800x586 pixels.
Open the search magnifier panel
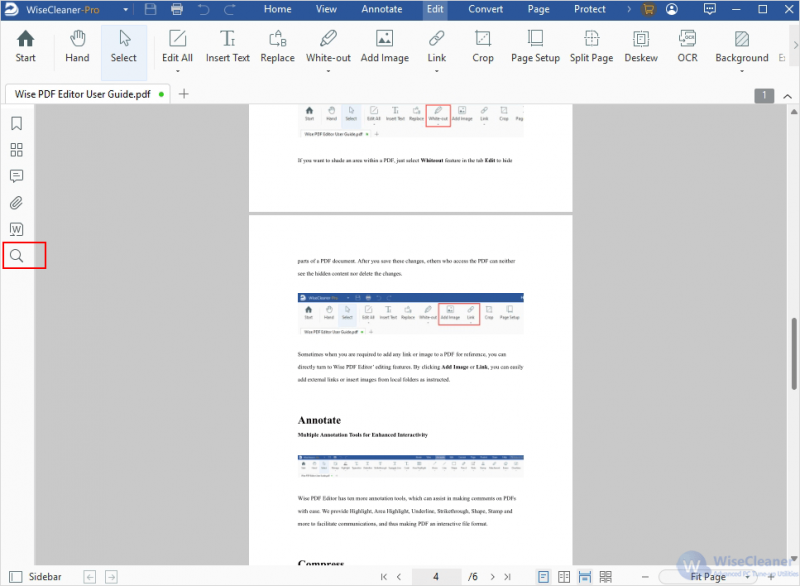coord(16,256)
